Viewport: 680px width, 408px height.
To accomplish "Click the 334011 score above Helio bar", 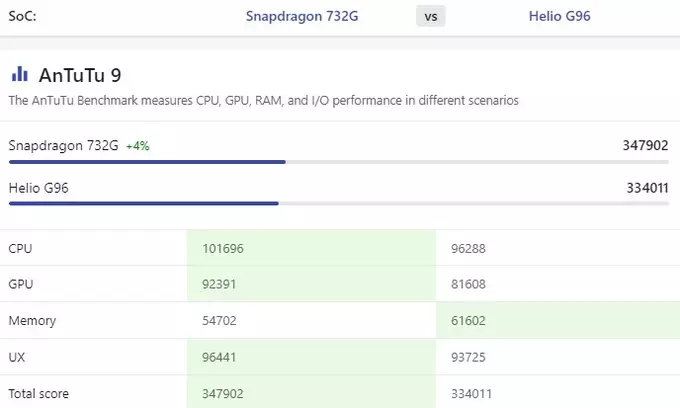I will (647, 188).
